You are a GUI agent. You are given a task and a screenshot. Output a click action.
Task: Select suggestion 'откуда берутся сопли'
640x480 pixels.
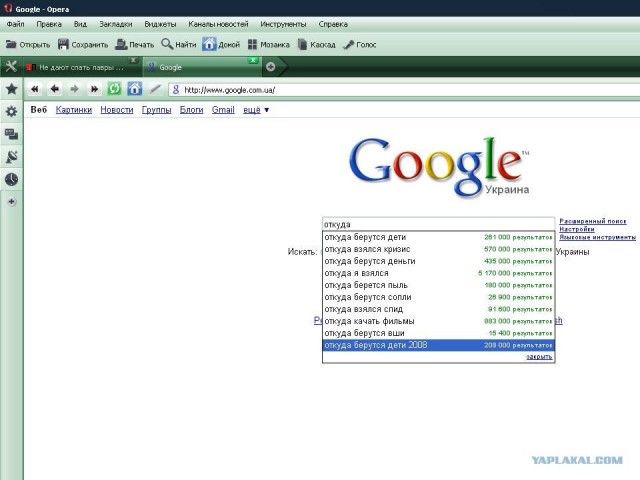pyautogui.click(x=438, y=297)
